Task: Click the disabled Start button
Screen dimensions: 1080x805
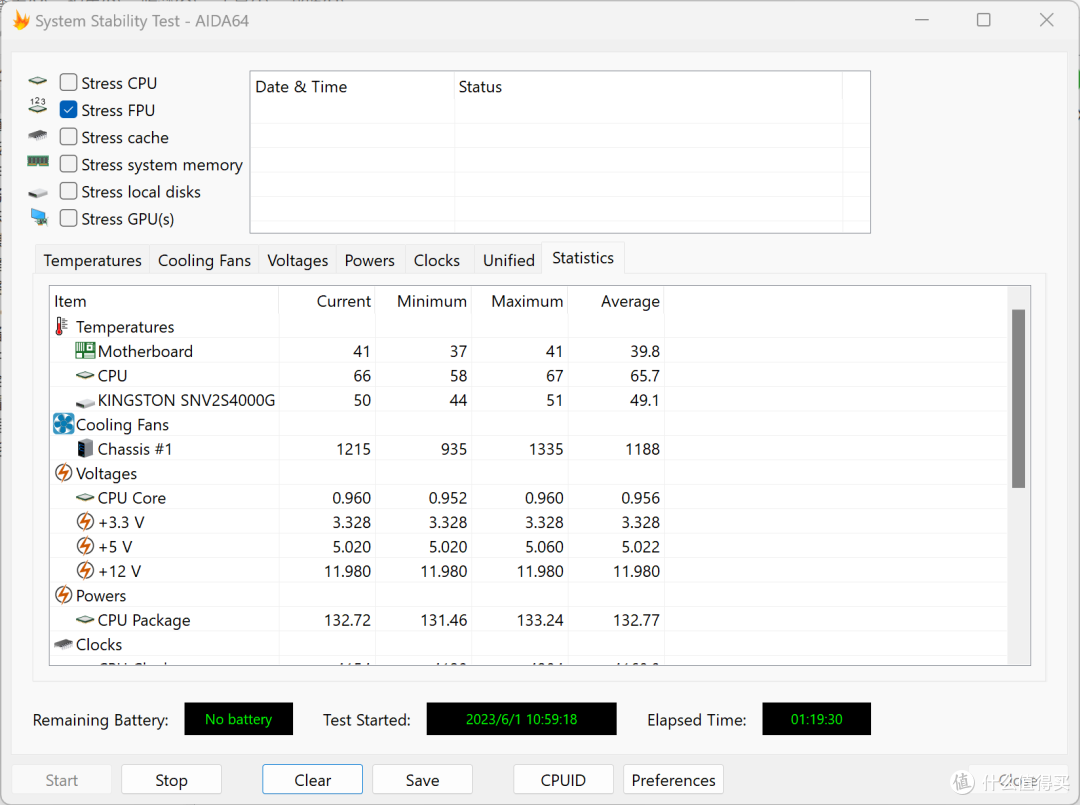Action: (x=62, y=780)
